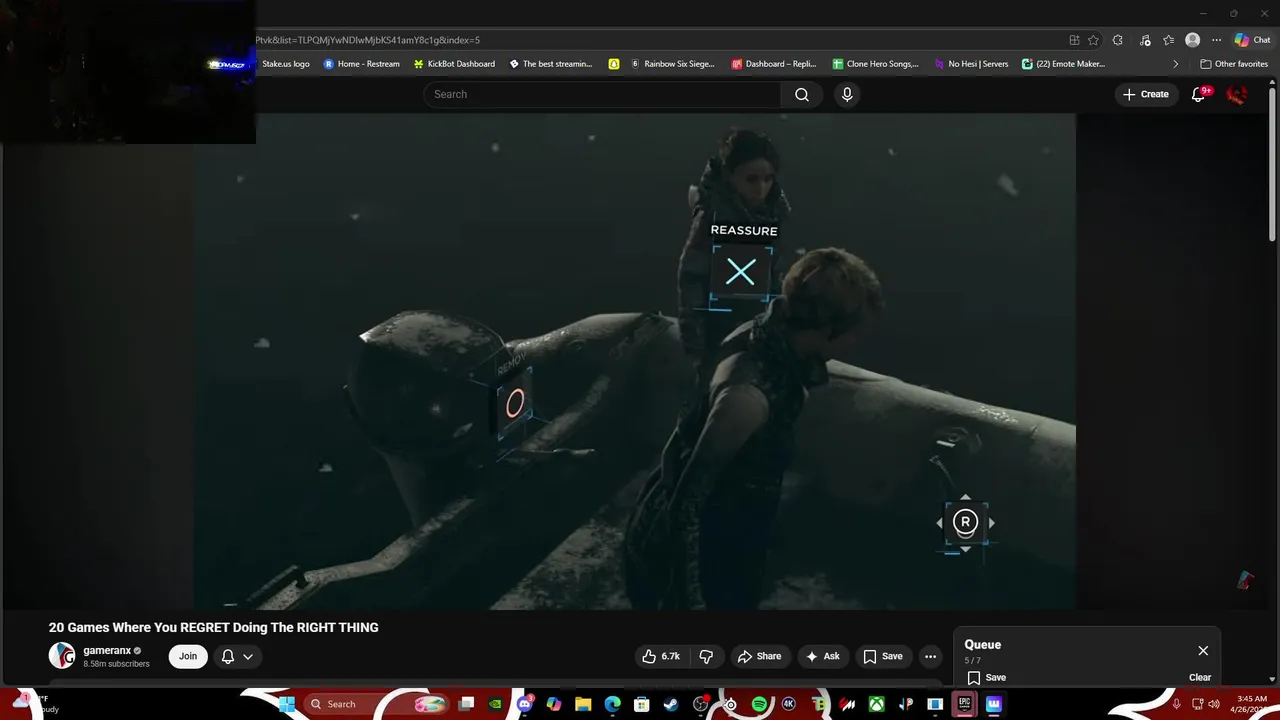This screenshot has height=720, width=1280.
Task: Toggle microphone mute in the system tray
Action: (1176, 704)
